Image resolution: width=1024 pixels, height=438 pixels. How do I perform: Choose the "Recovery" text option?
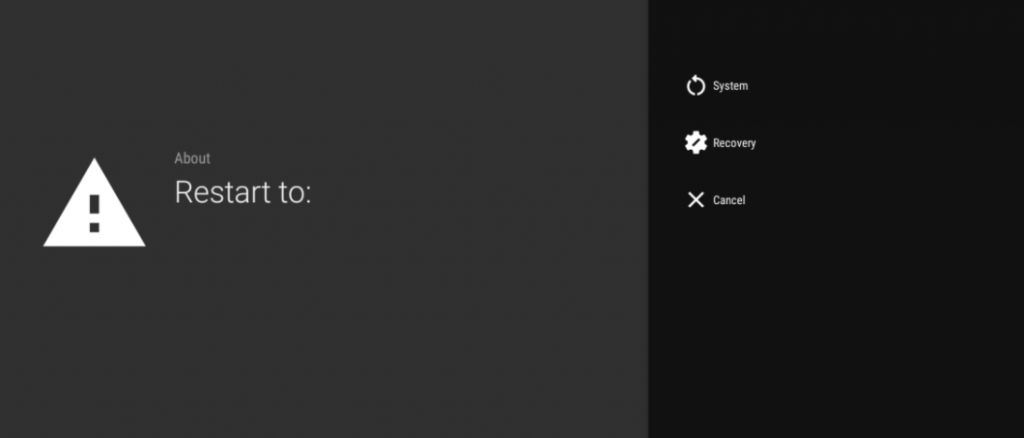point(734,143)
